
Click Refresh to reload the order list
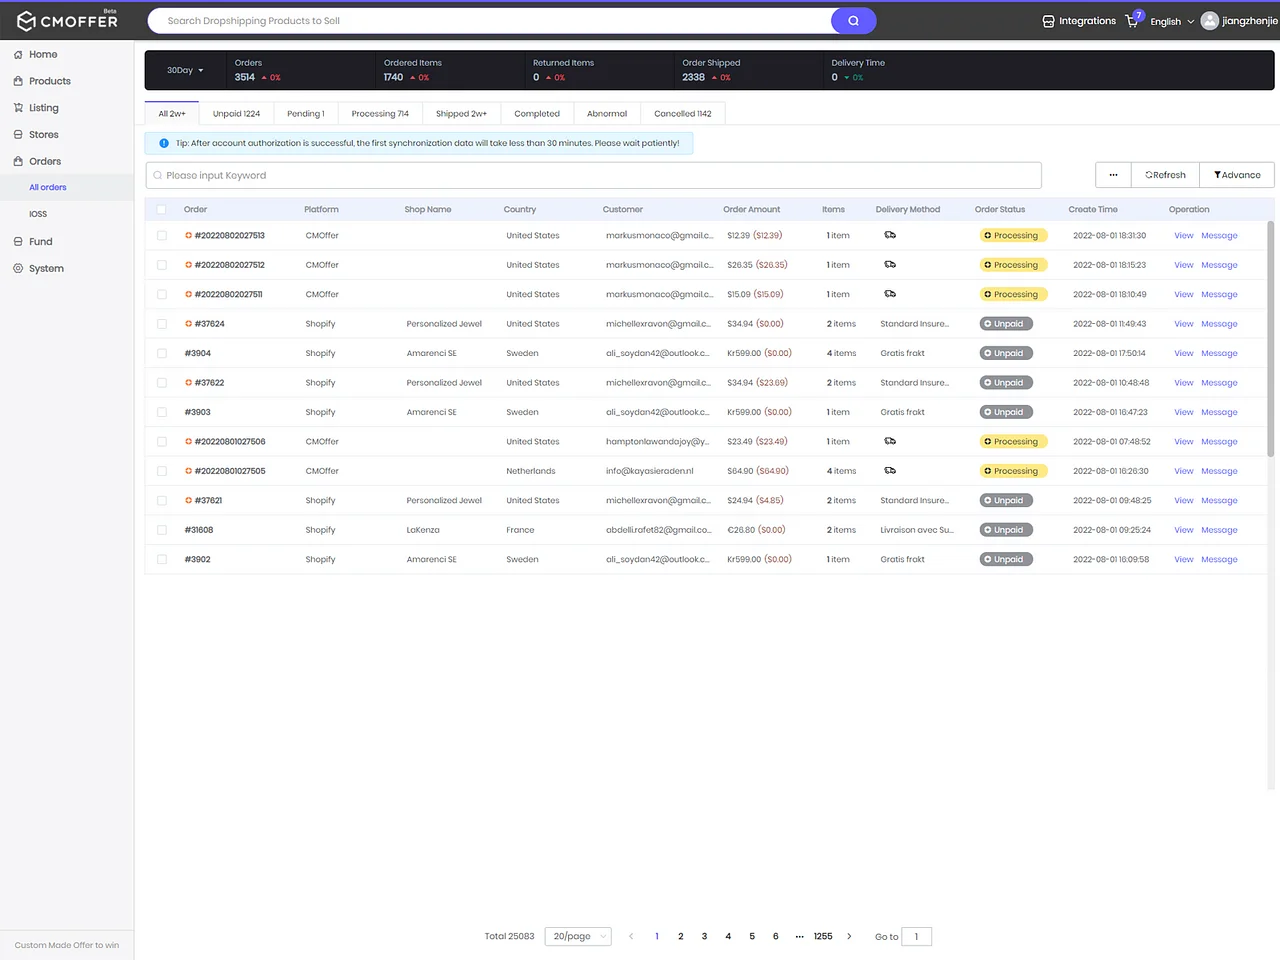(x=1164, y=174)
